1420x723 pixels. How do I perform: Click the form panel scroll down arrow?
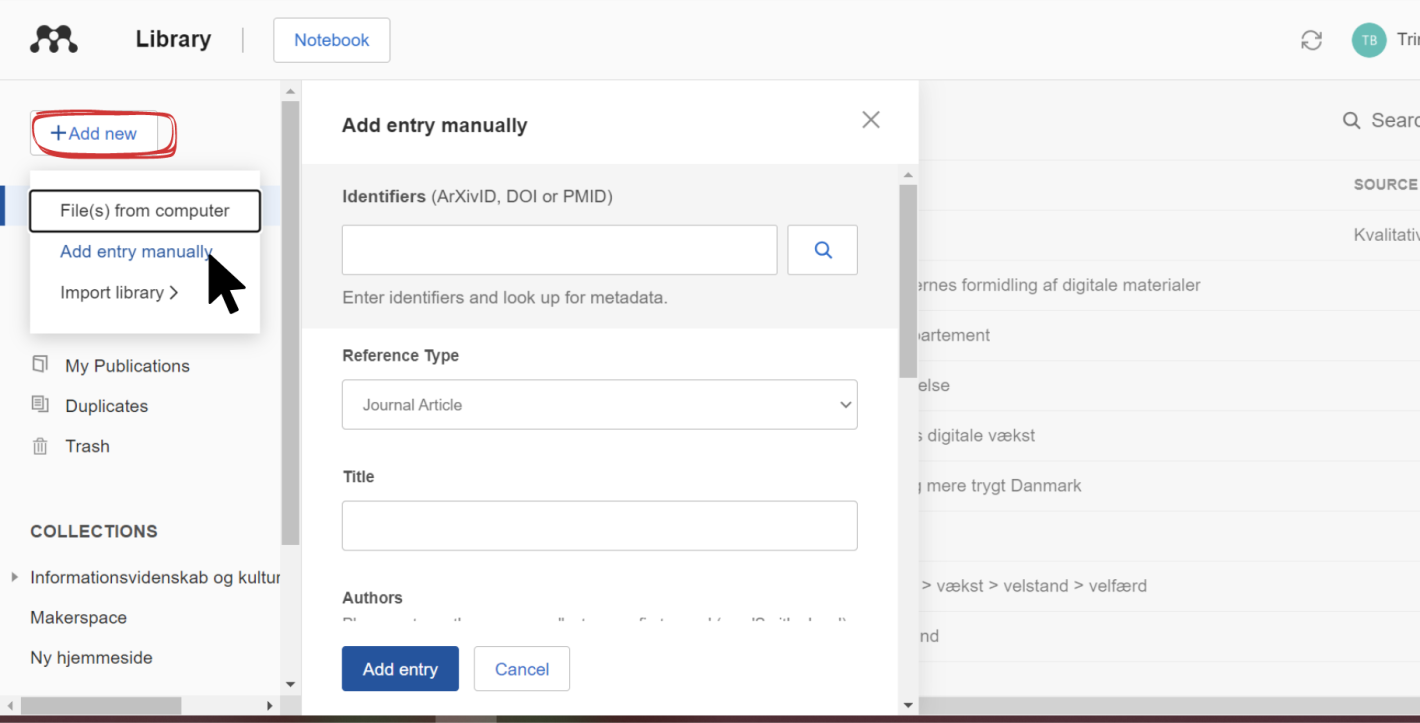(908, 705)
